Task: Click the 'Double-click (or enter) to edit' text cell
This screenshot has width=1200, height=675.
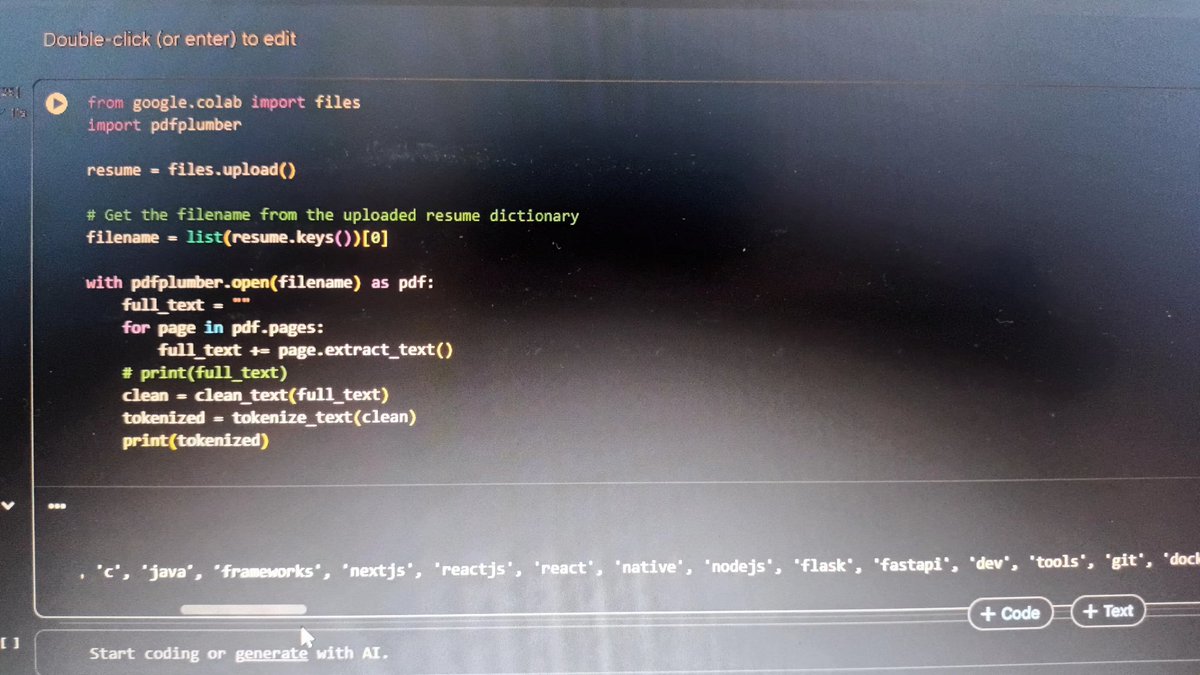Action: pos(170,40)
